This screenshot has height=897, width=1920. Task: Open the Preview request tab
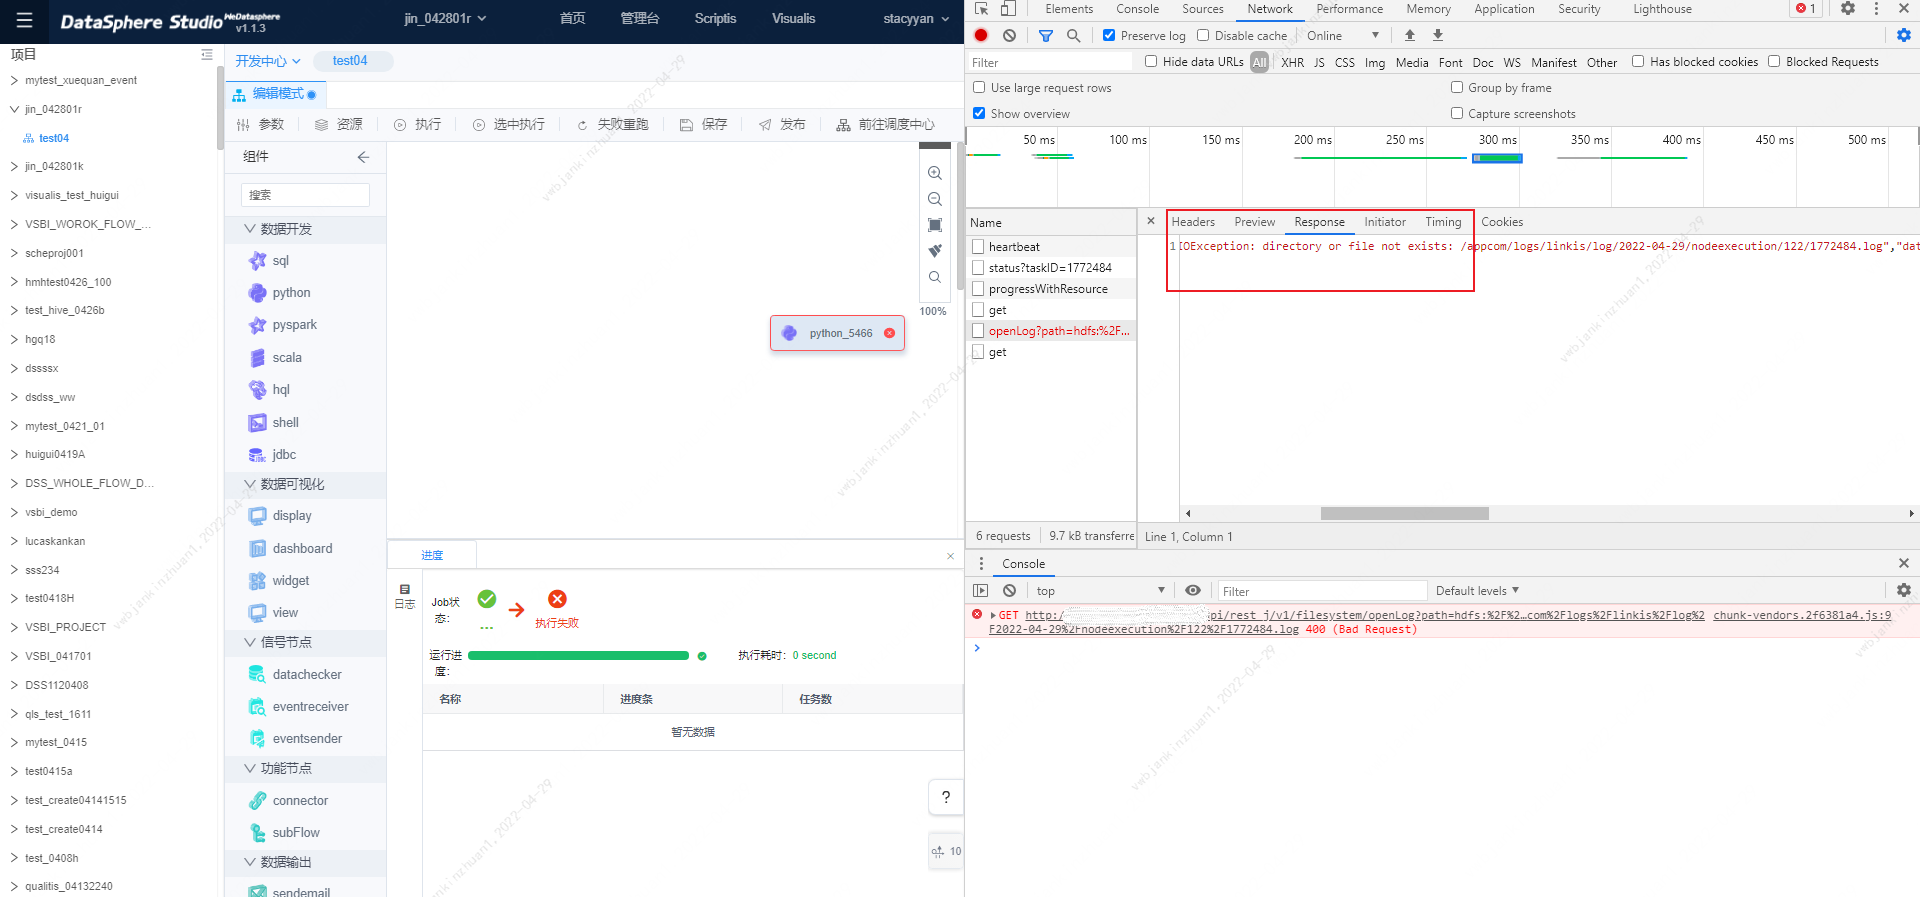tap(1254, 222)
